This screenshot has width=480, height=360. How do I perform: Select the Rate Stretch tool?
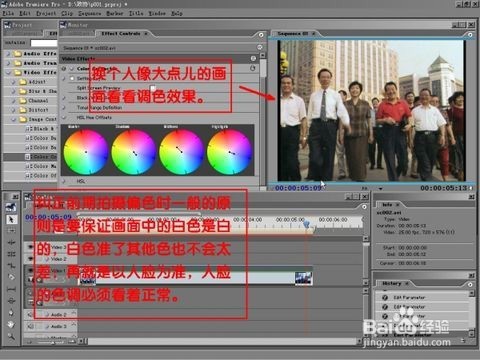point(11,266)
